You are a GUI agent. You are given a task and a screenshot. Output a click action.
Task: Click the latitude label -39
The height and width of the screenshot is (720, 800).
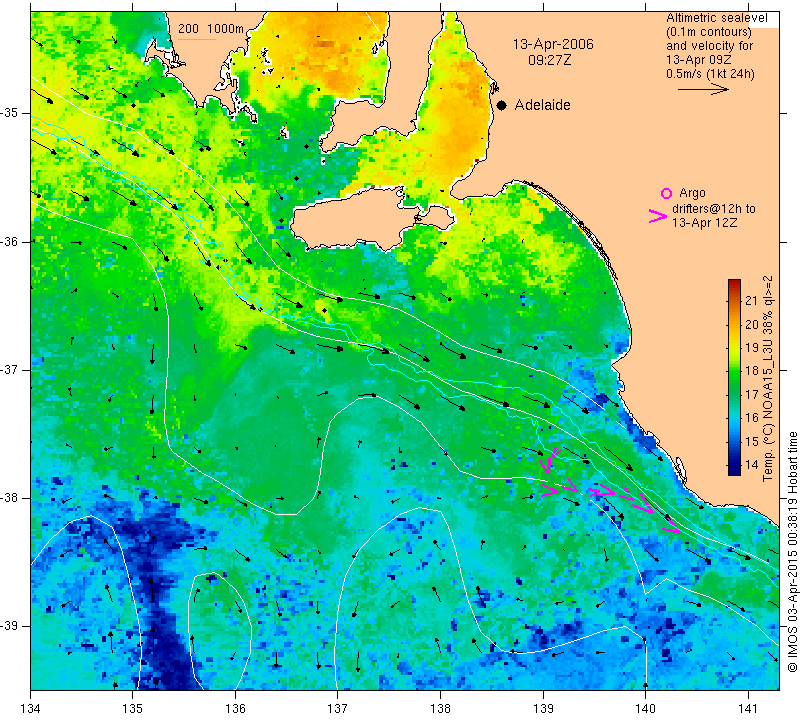[10, 626]
